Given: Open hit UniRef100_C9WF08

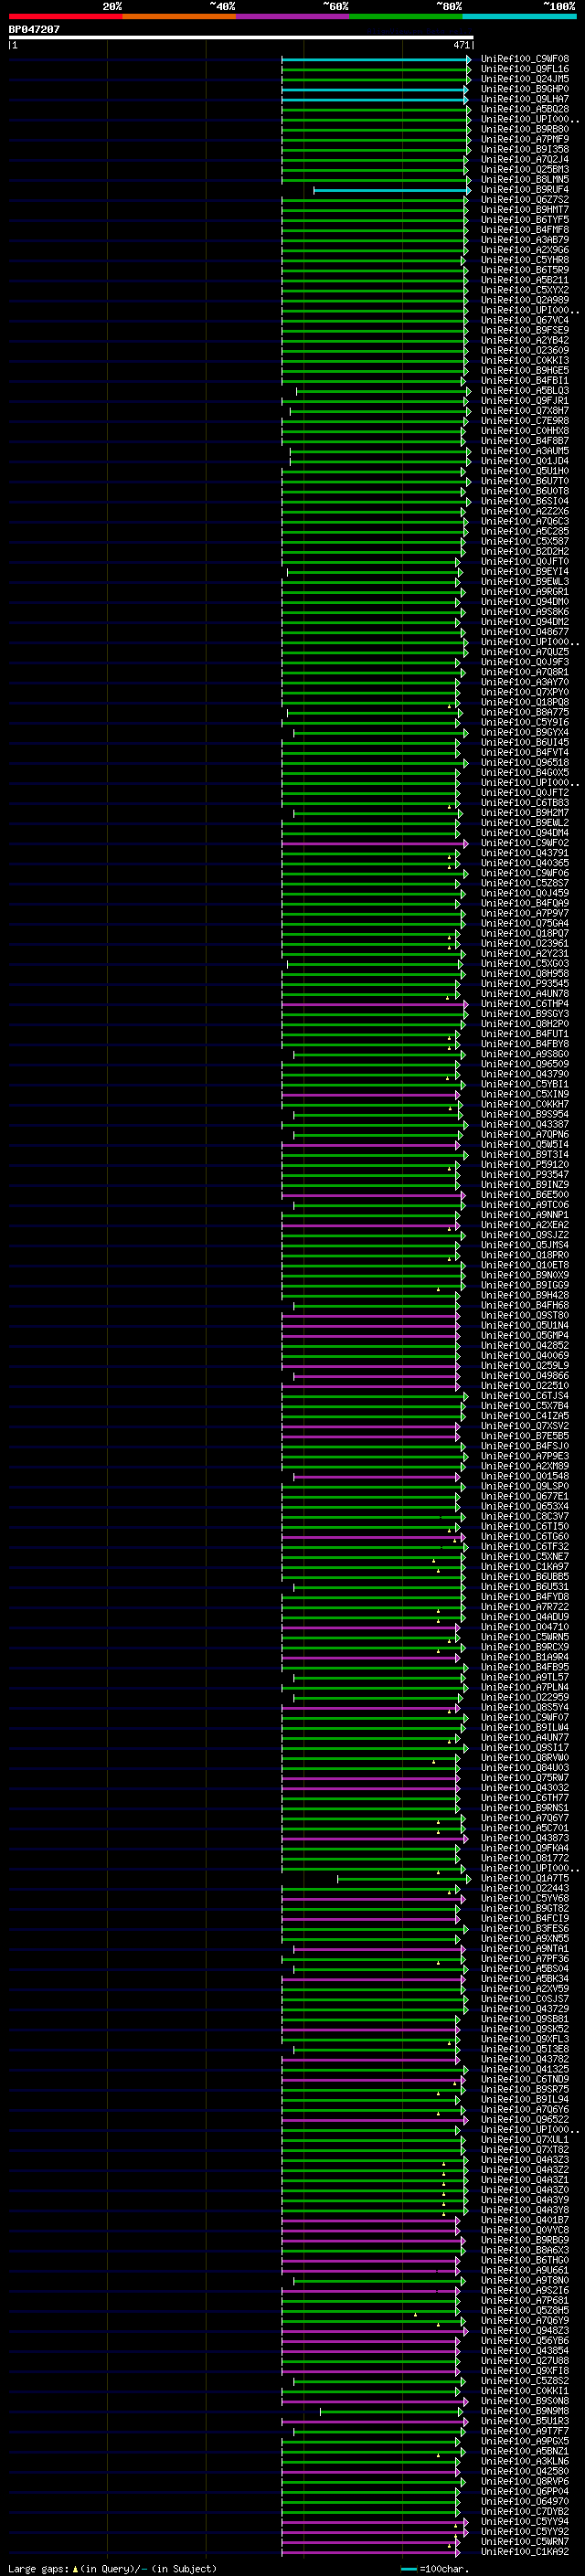Looking at the screenshot, I should [x=524, y=59].
